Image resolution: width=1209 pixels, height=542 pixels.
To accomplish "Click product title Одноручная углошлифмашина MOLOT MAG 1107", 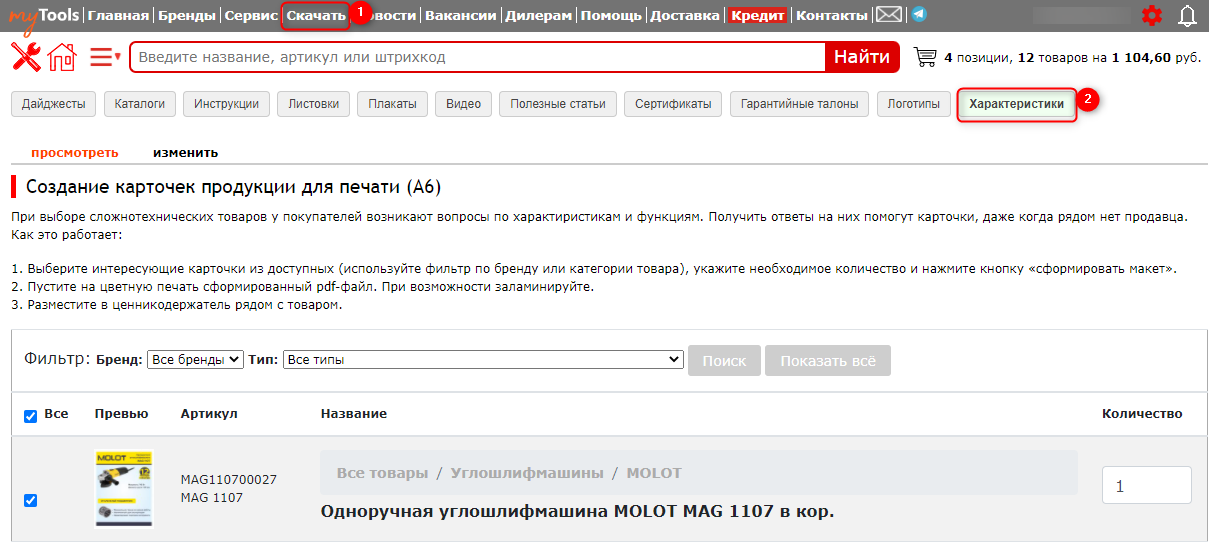I will click(577, 511).
